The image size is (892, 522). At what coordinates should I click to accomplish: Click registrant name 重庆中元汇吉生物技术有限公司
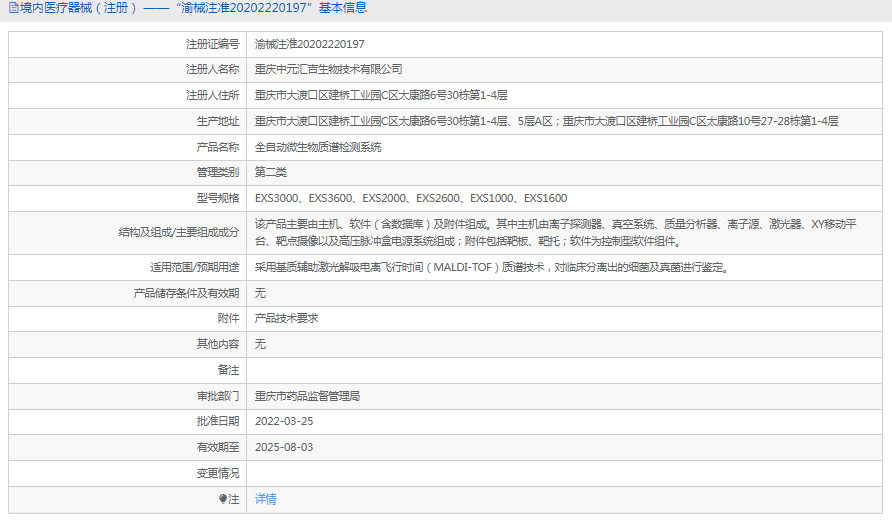[328, 69]
